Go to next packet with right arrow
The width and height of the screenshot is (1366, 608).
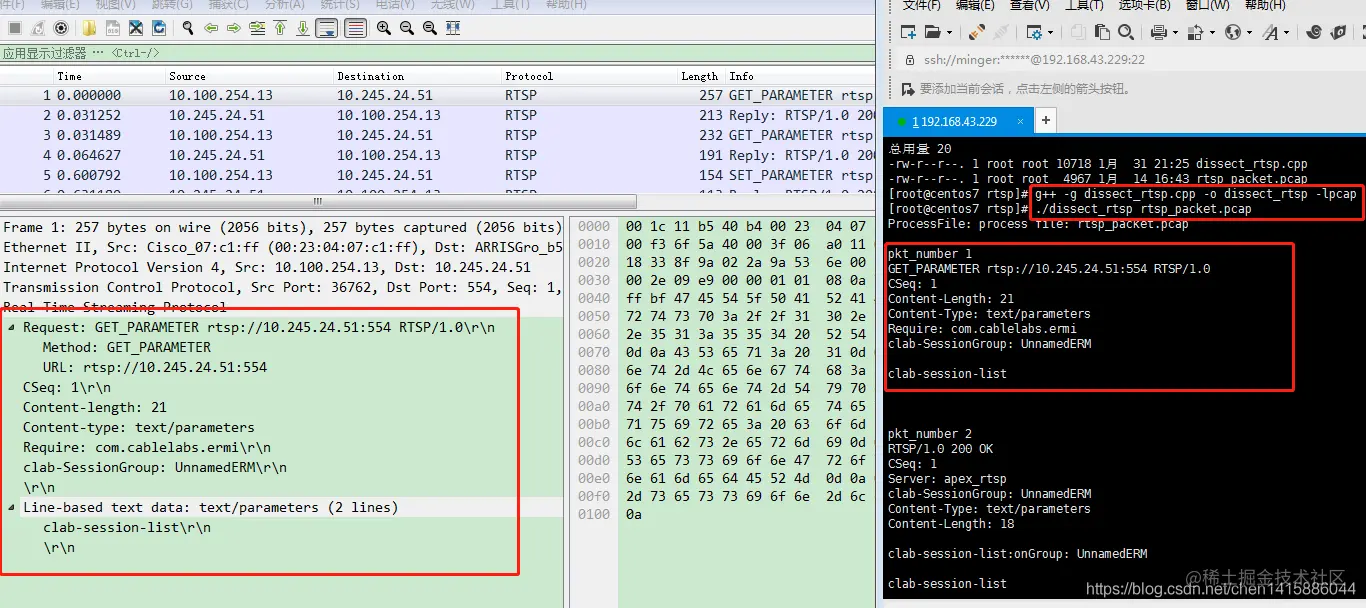point(234,28)
